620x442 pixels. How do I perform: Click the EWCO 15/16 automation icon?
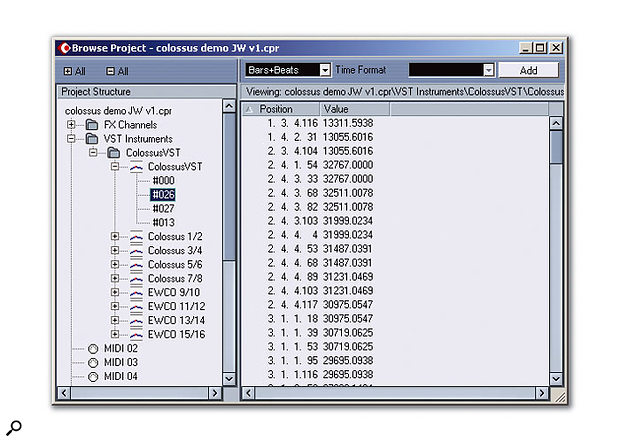[x=136, y=334]
